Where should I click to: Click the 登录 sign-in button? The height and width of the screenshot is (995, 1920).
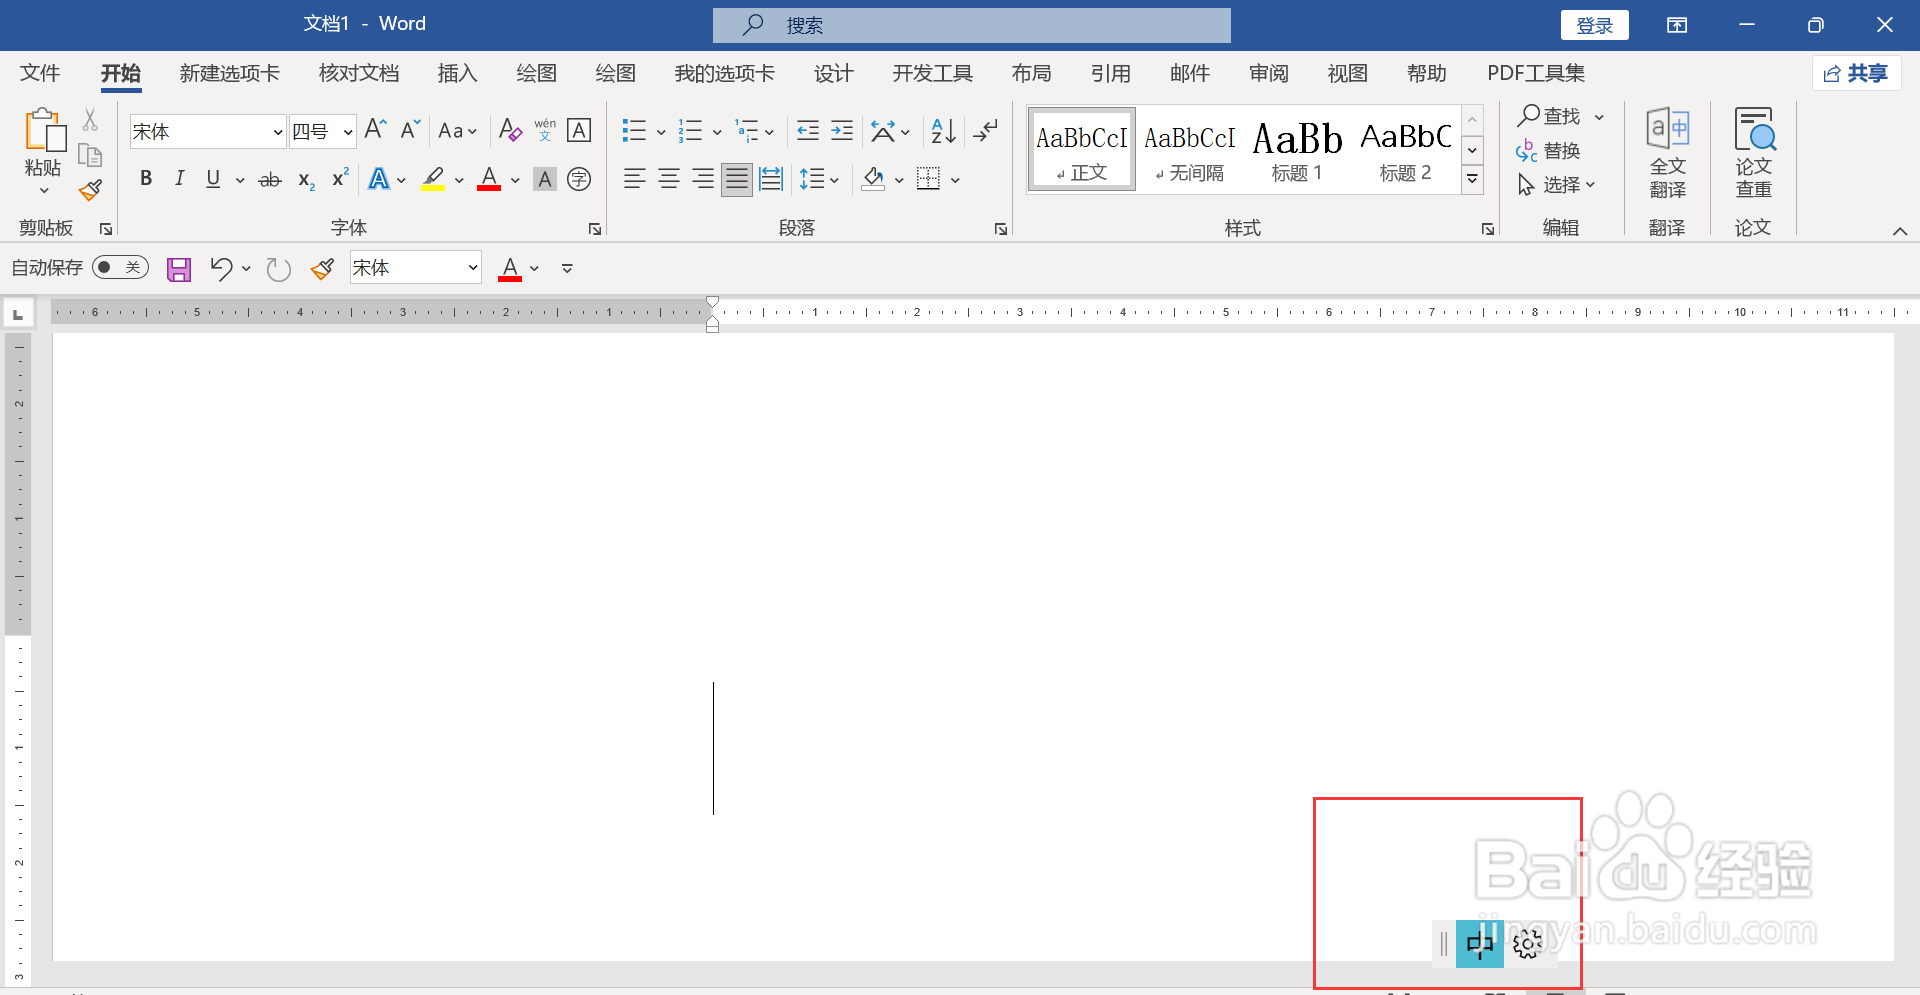[x=1594, y=26]
